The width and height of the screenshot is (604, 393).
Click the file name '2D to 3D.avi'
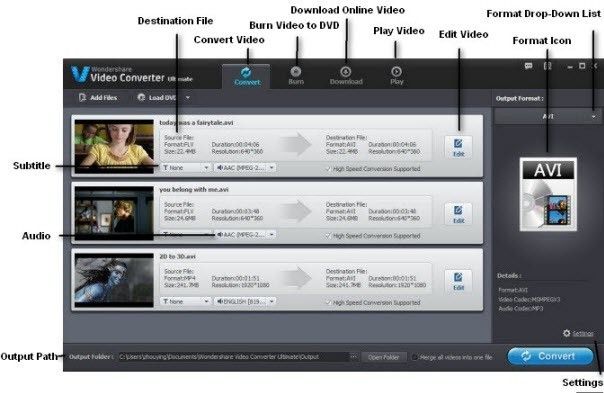pyautogui.click(x=177, y=256)
